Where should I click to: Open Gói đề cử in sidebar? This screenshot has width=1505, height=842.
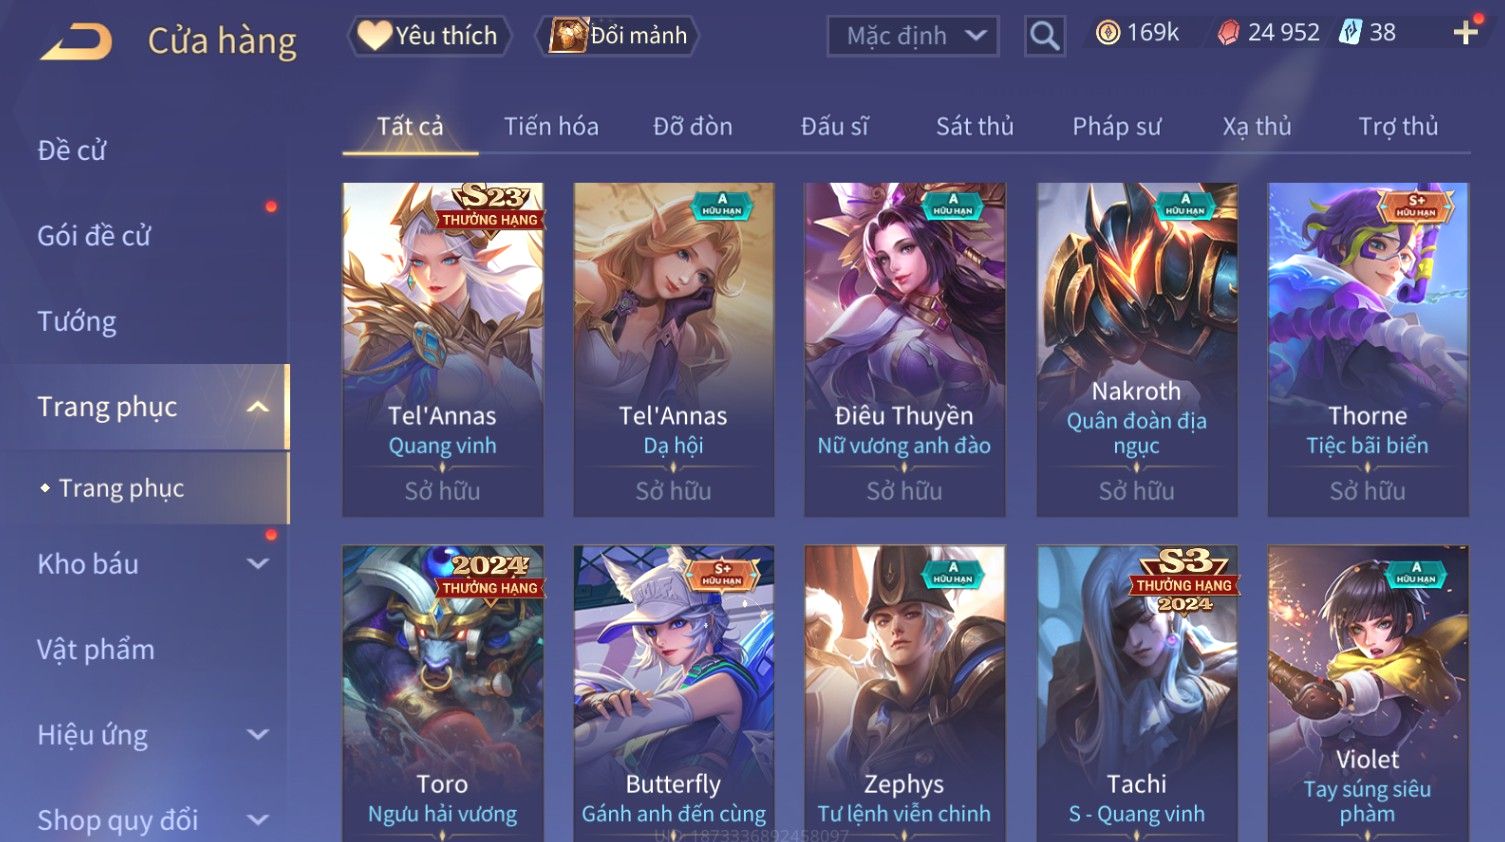[94, 236]
